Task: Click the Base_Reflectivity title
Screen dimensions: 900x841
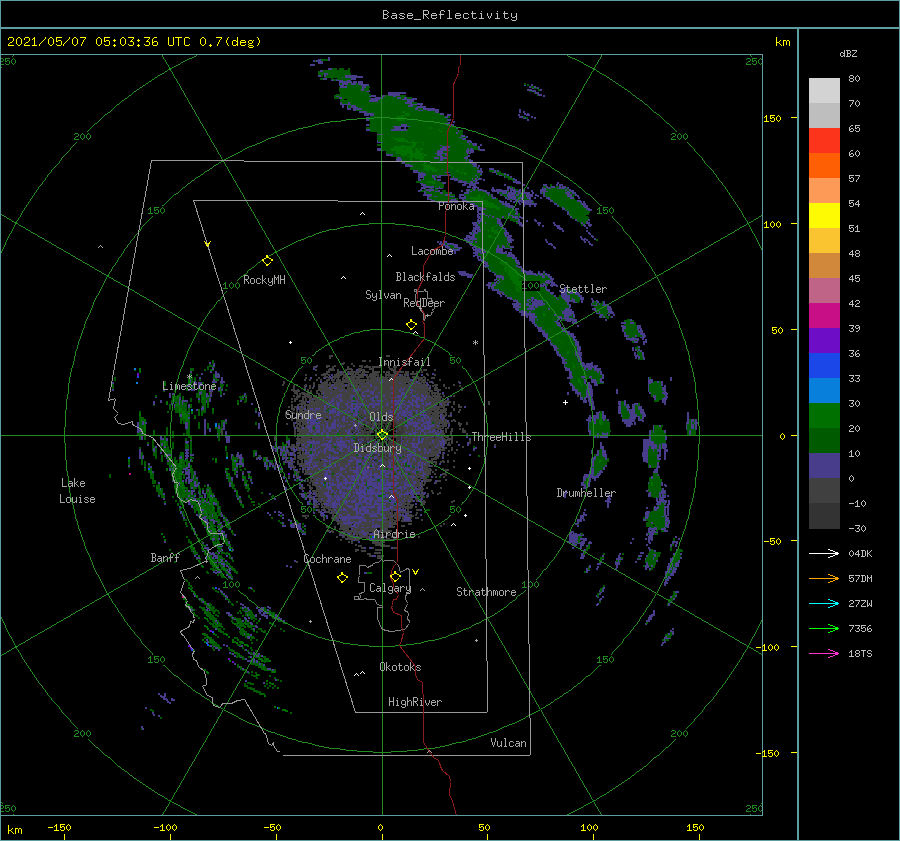Action: point(450,15)
